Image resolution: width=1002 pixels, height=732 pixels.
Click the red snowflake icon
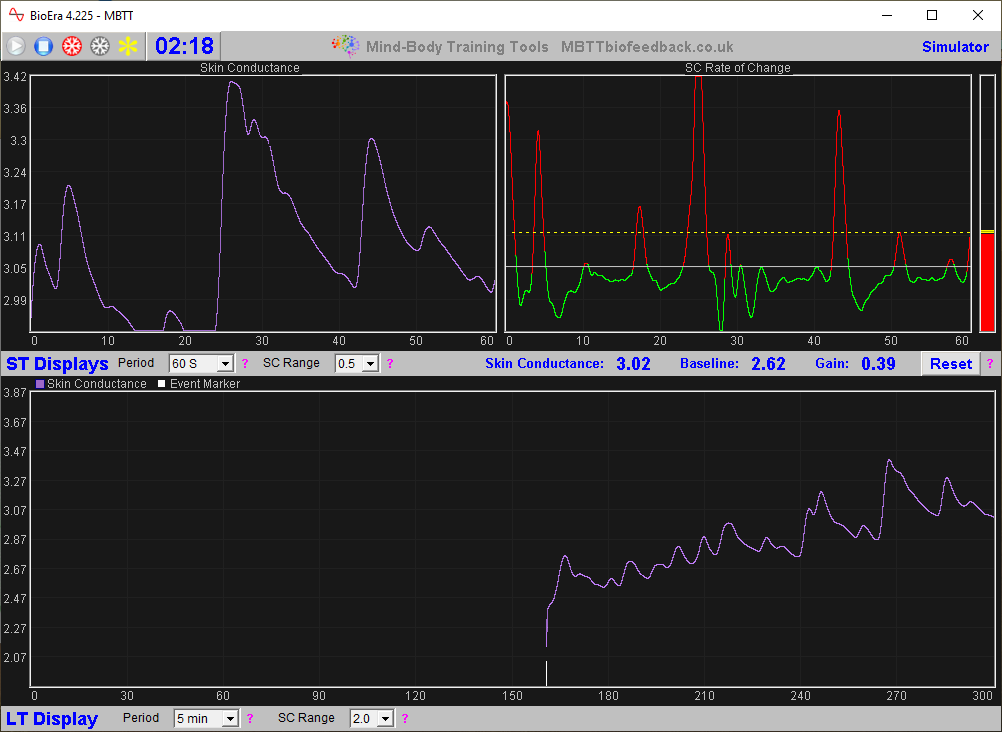pos(71,46)
